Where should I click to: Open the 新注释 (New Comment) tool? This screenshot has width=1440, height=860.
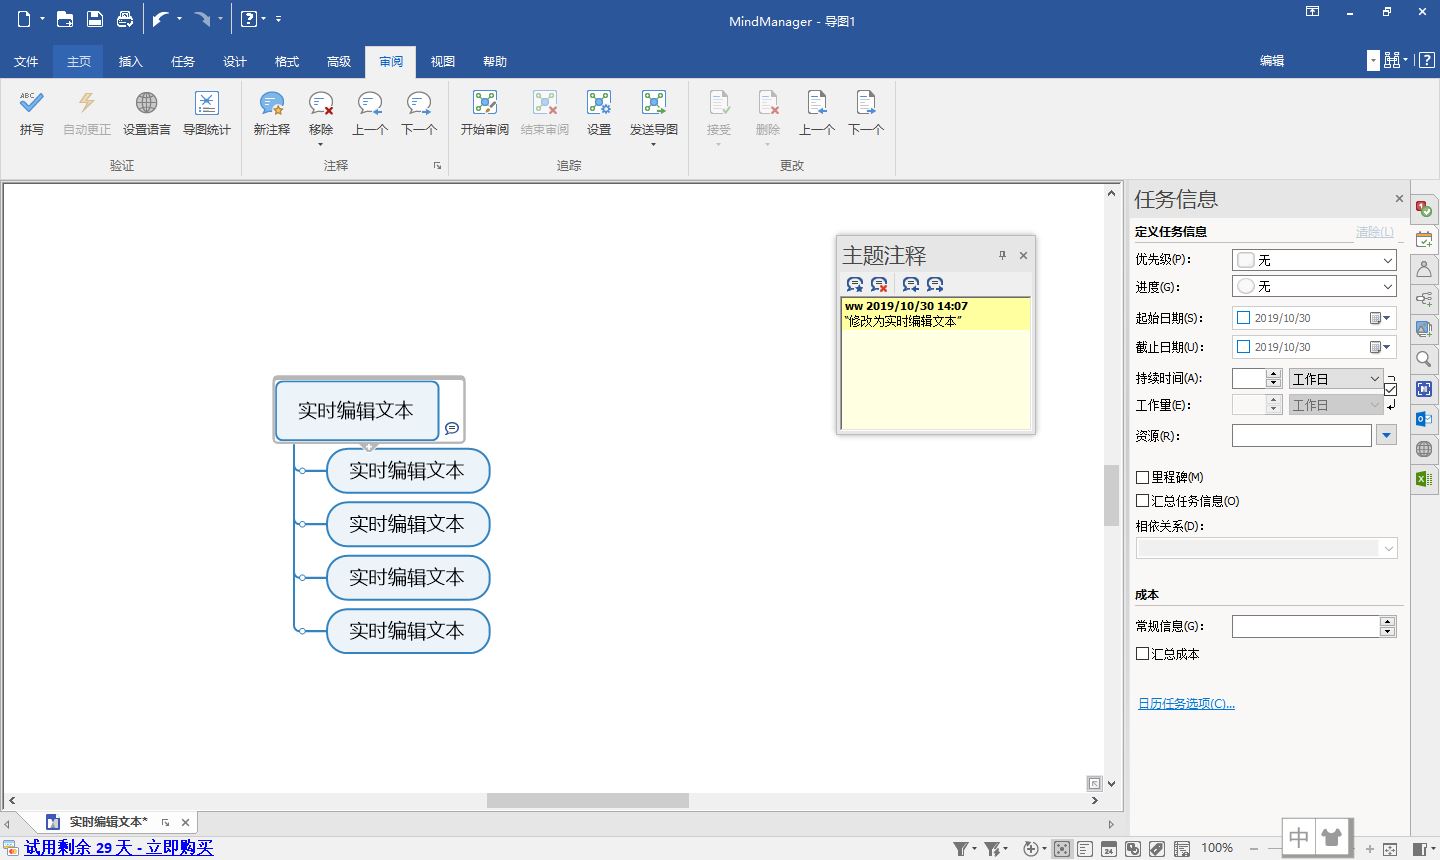270,113
